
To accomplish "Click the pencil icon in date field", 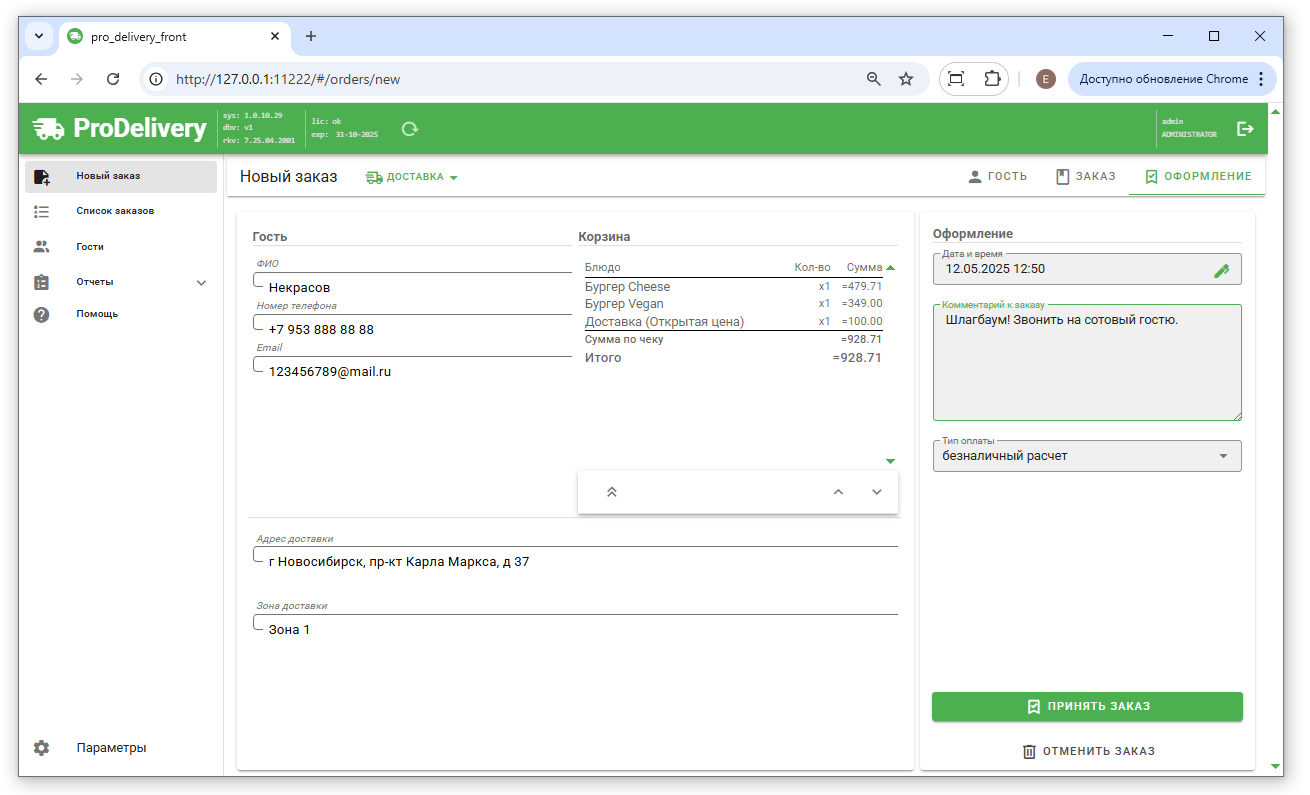I will point(1221,270).
